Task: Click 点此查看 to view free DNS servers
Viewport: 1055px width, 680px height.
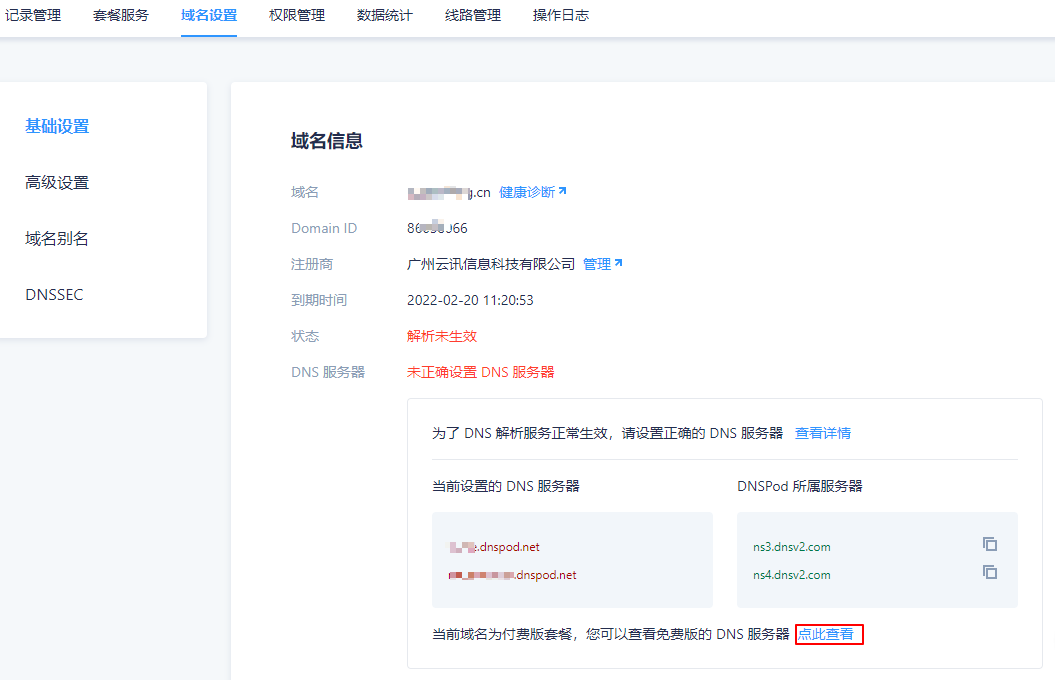Action: coord(827,634)
